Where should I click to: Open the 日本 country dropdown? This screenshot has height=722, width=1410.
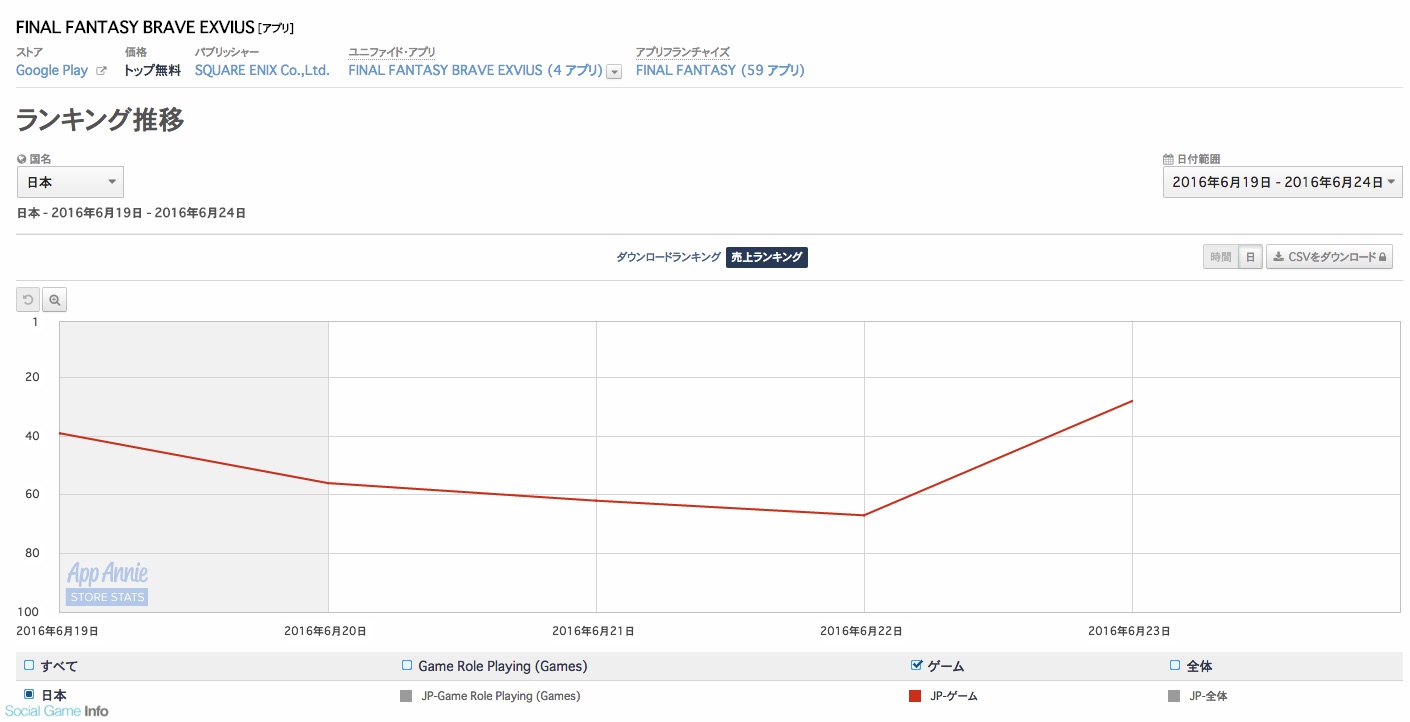70,183
